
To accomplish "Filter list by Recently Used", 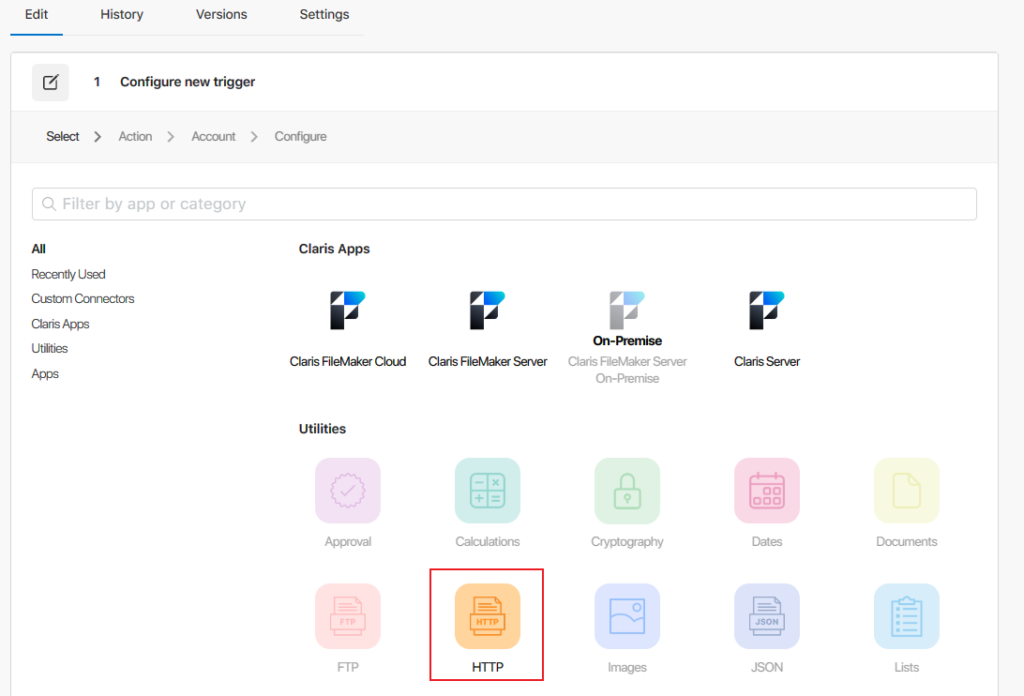I will [x=68, y=274].
